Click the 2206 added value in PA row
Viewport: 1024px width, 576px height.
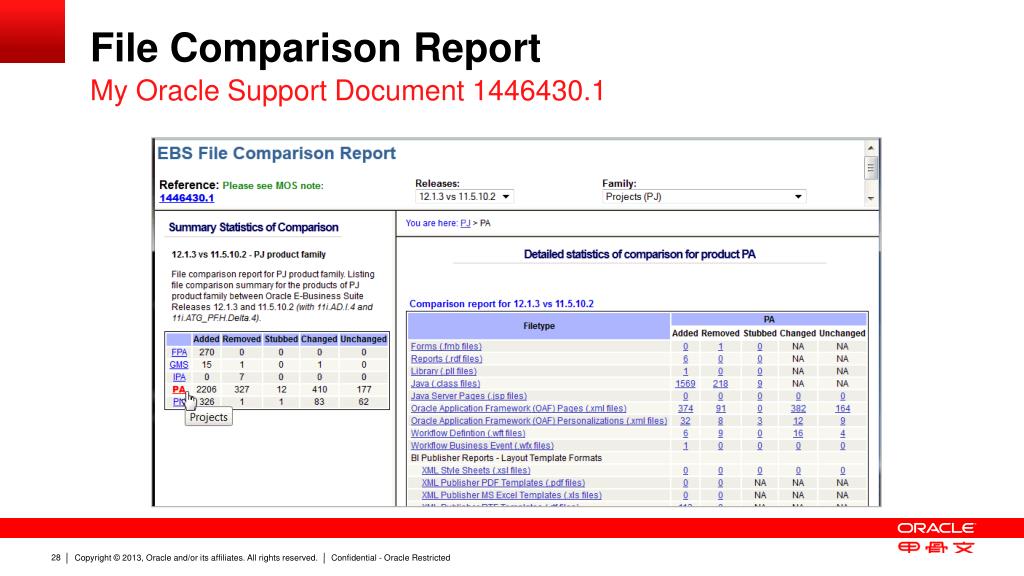tap(206, 389)
